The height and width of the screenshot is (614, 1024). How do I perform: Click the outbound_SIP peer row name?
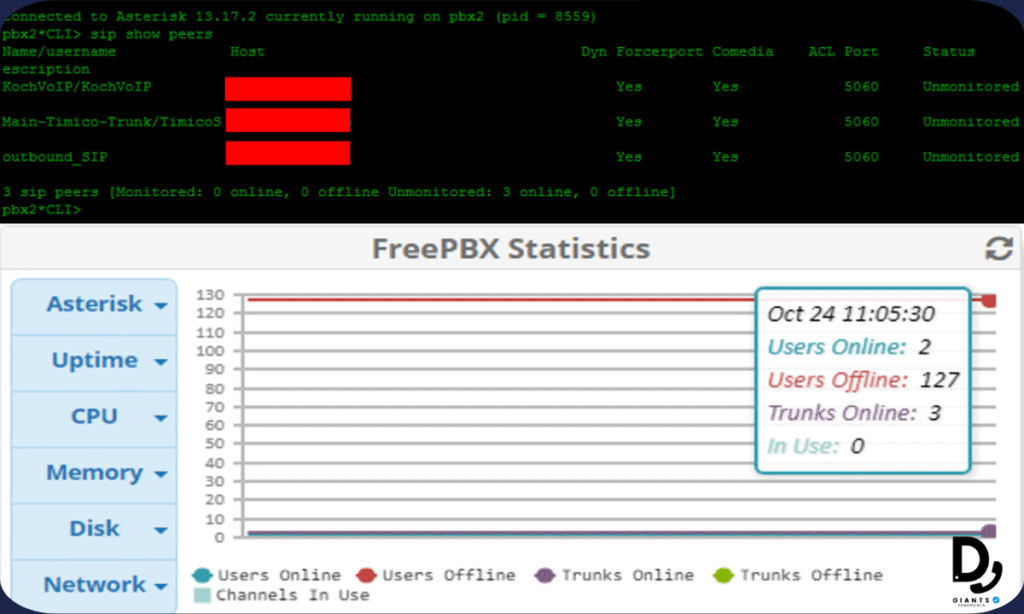pyautogui.click(x=55, y=157)
